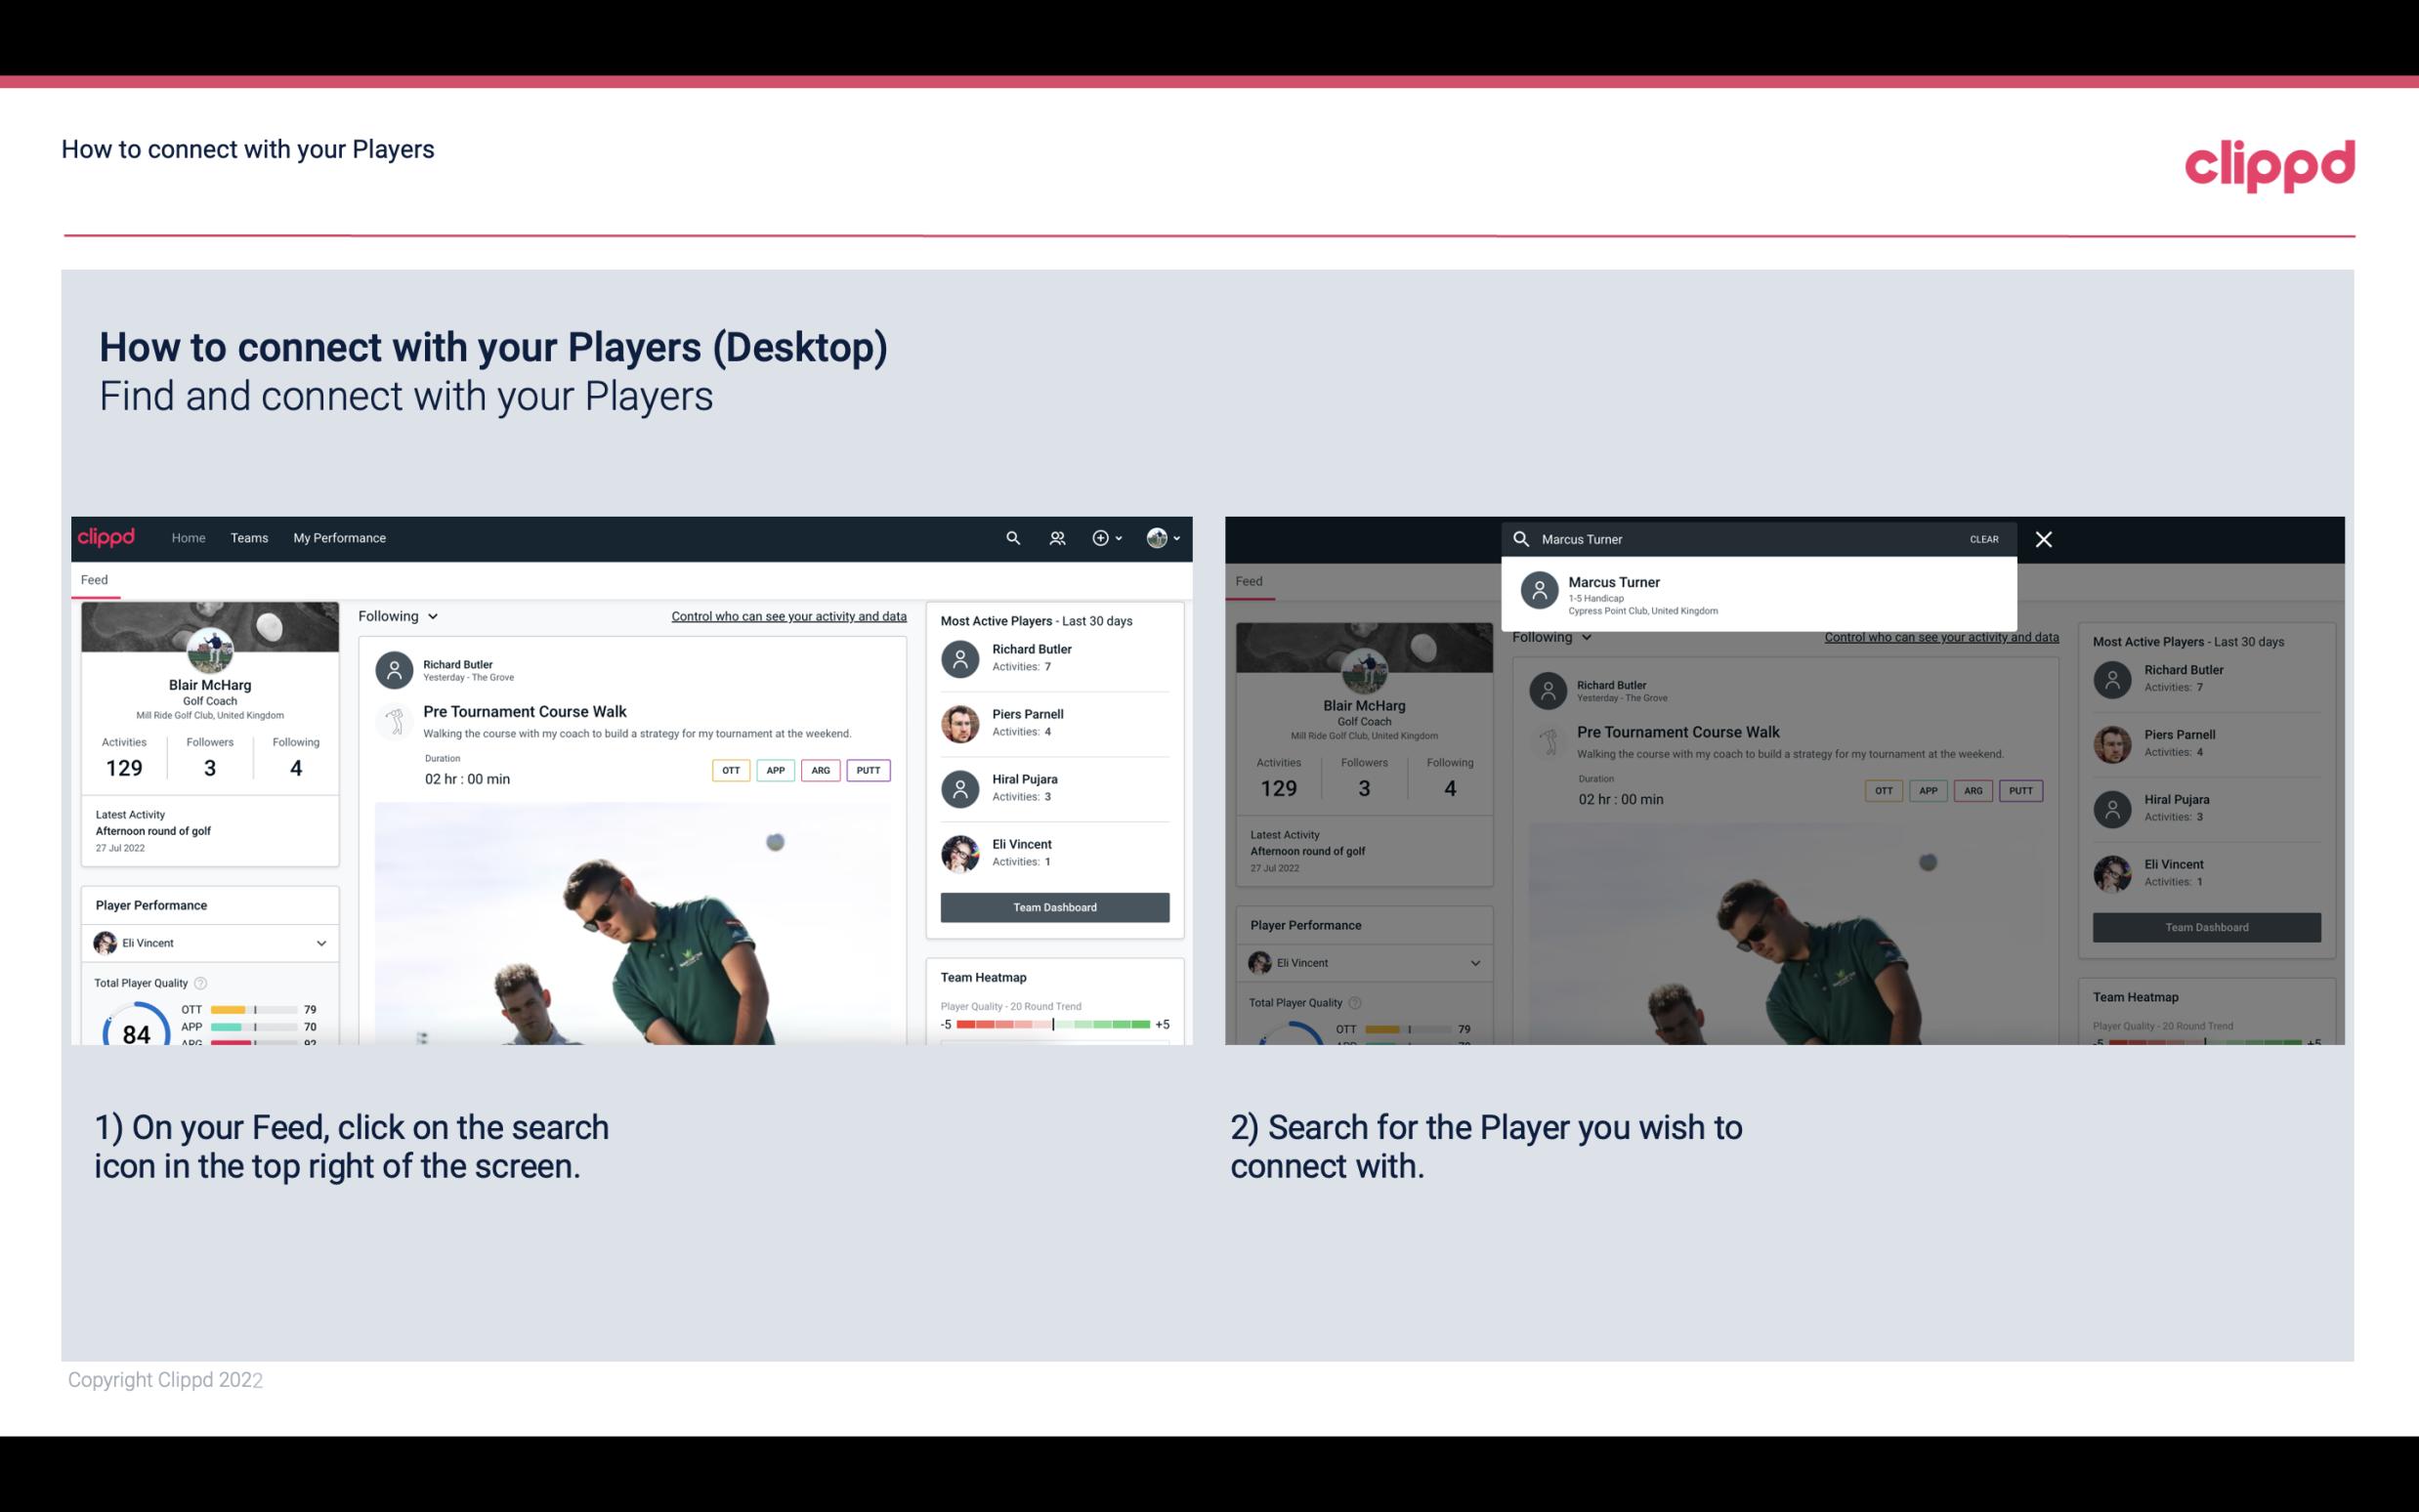
Task: Click Control who can see activity link
Action: [787, 615]
